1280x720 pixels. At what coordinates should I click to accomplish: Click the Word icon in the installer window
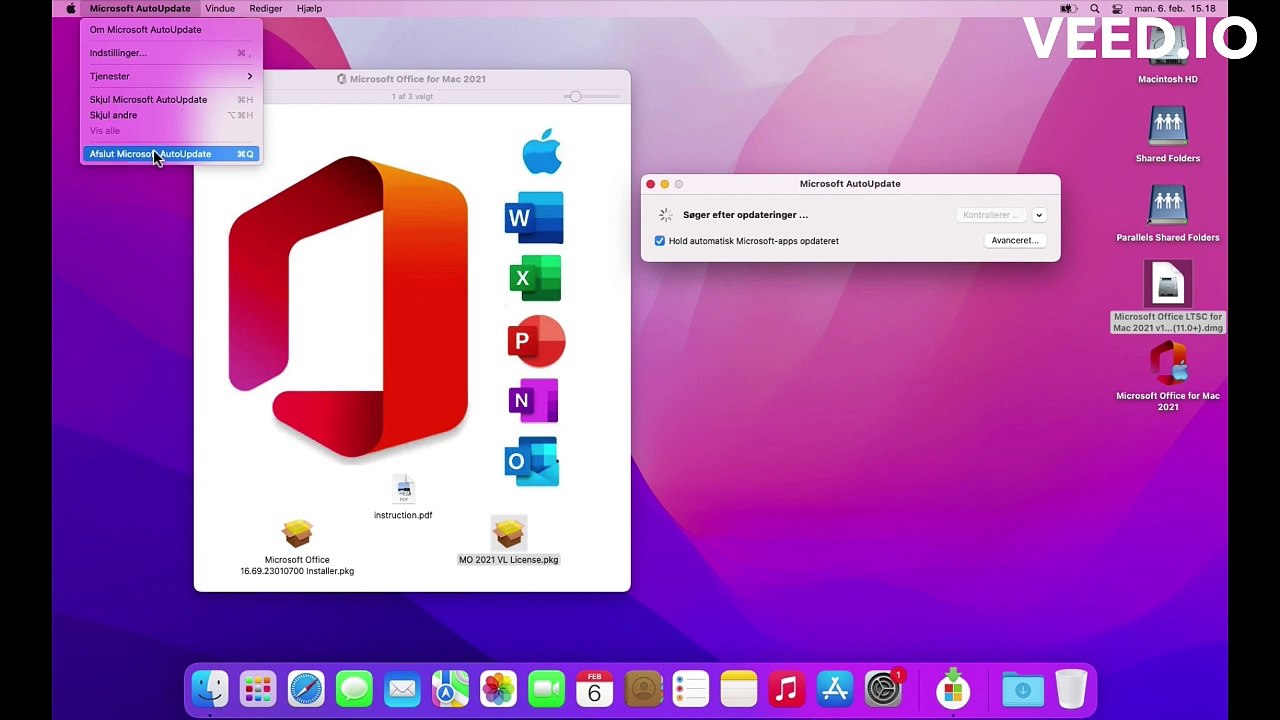click(x=534, y=217)
